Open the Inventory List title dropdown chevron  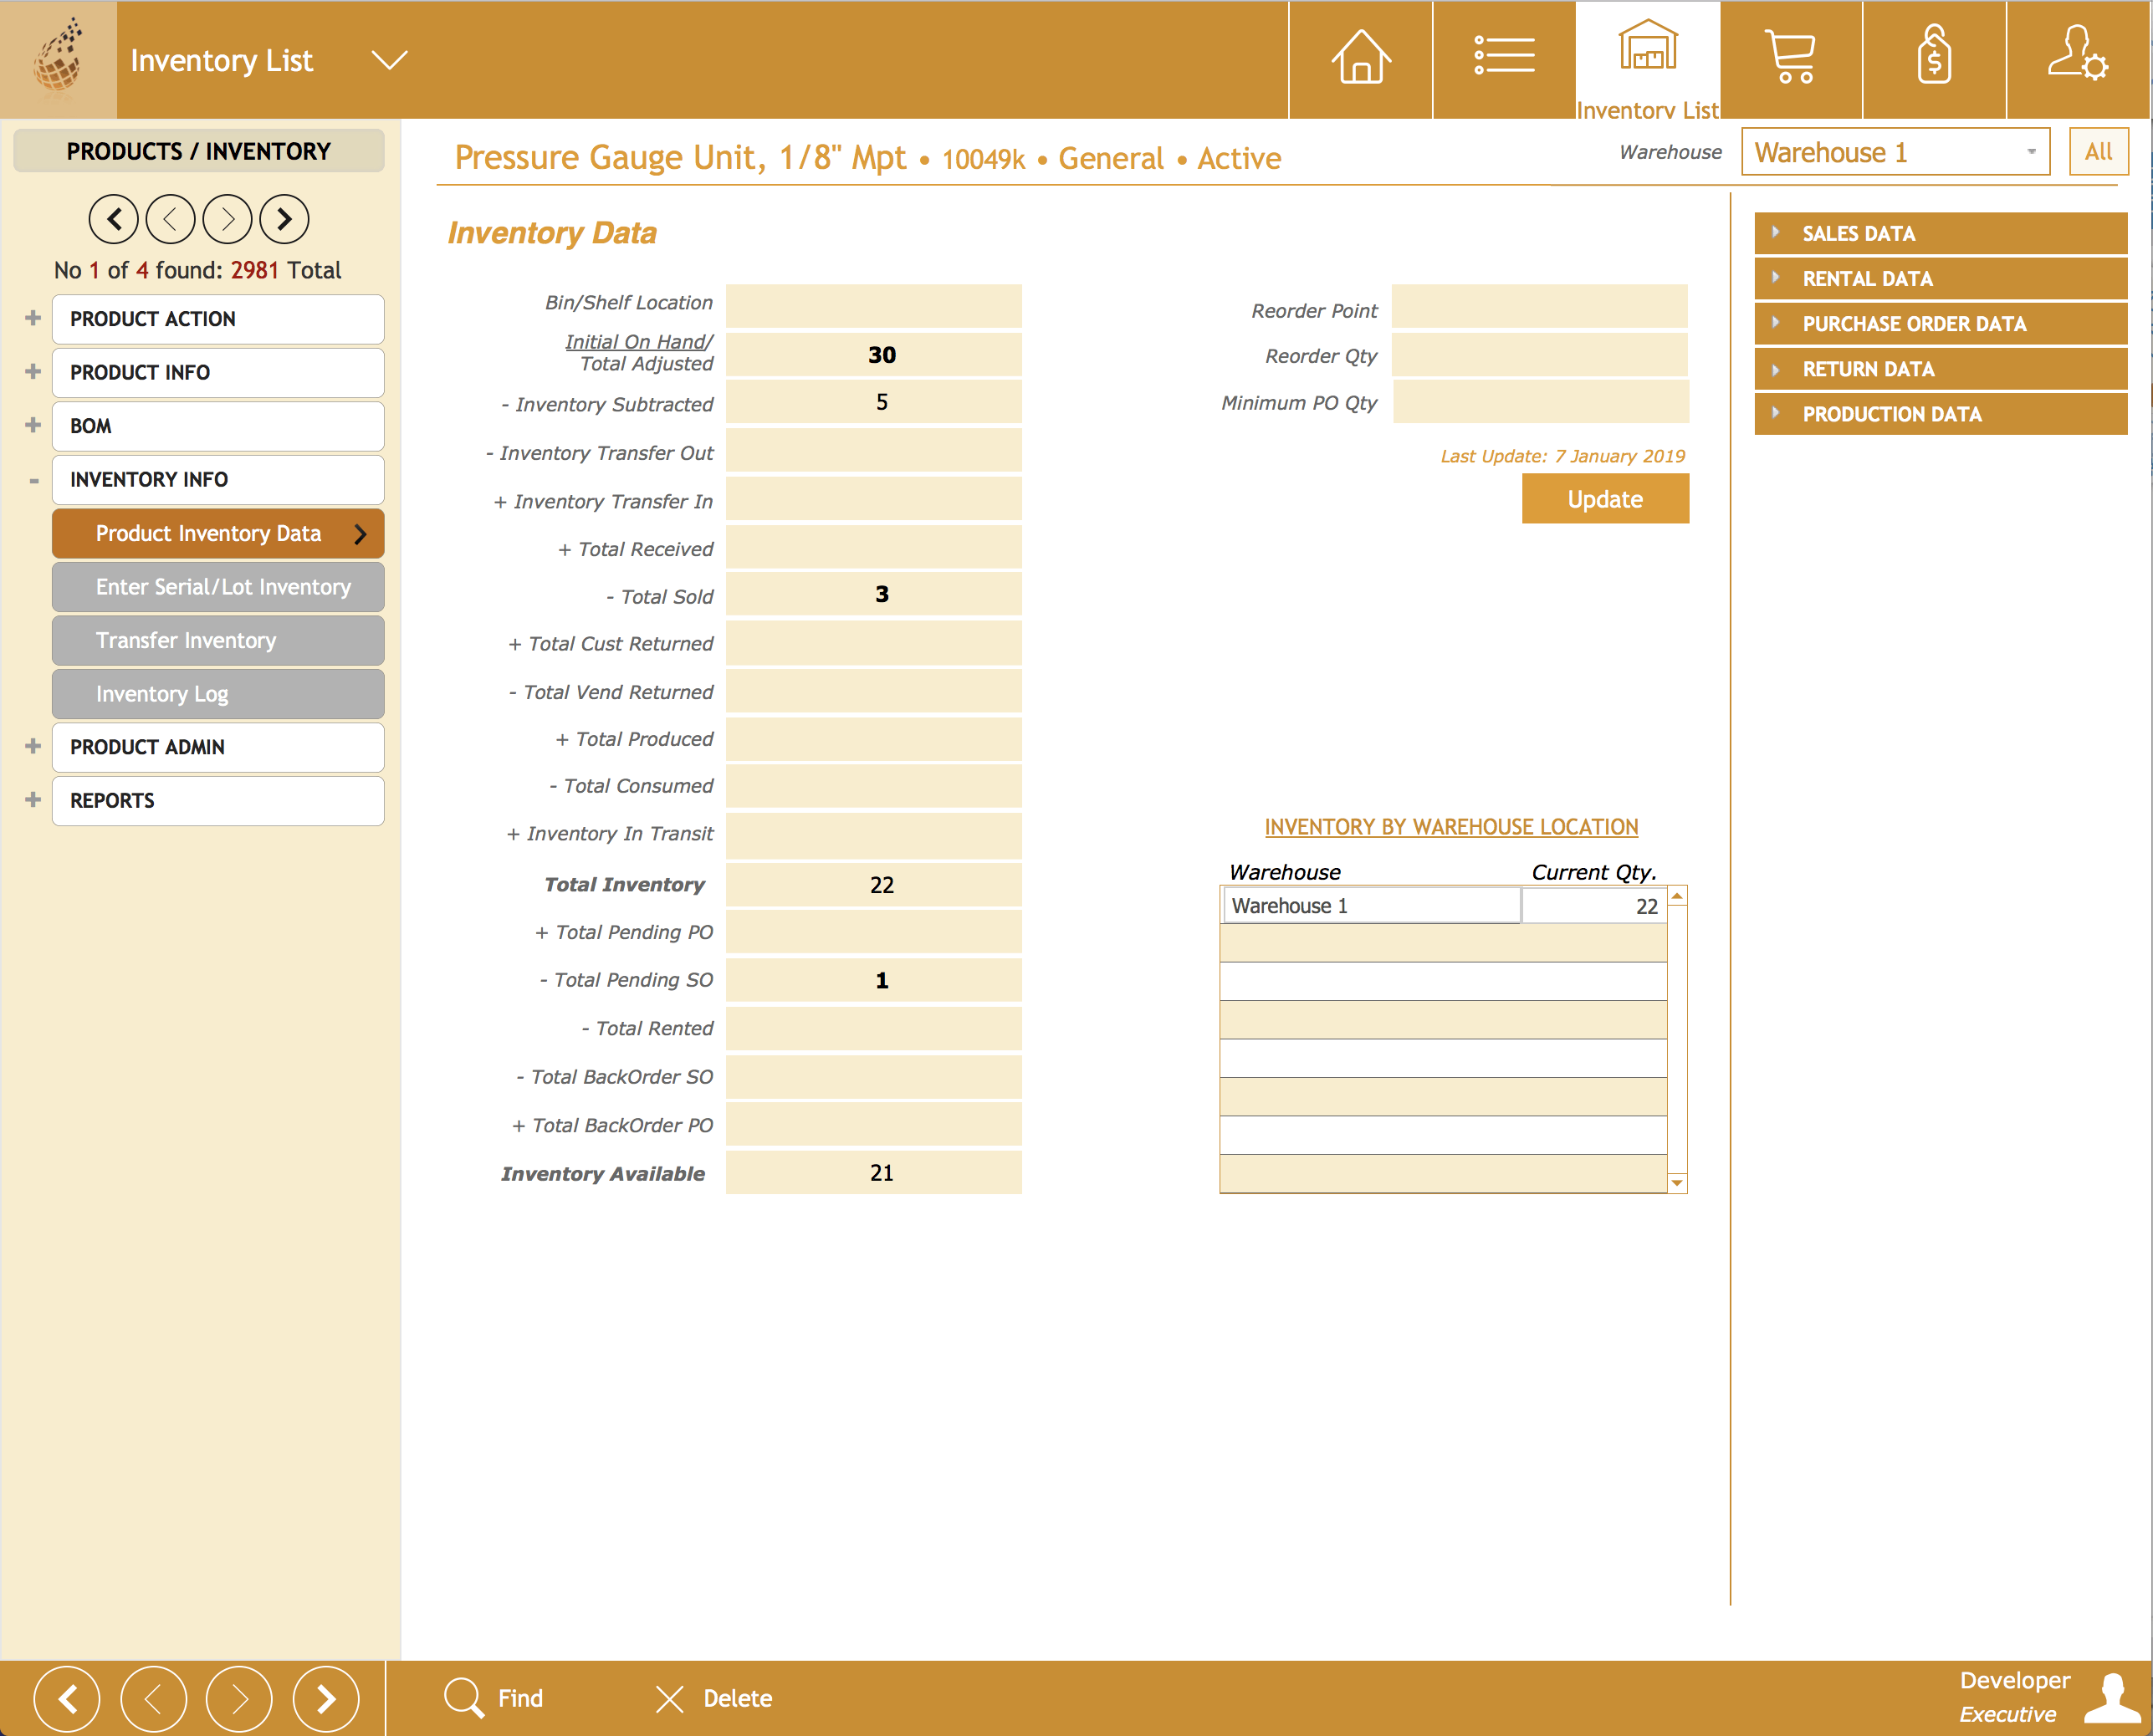[389, 60]
